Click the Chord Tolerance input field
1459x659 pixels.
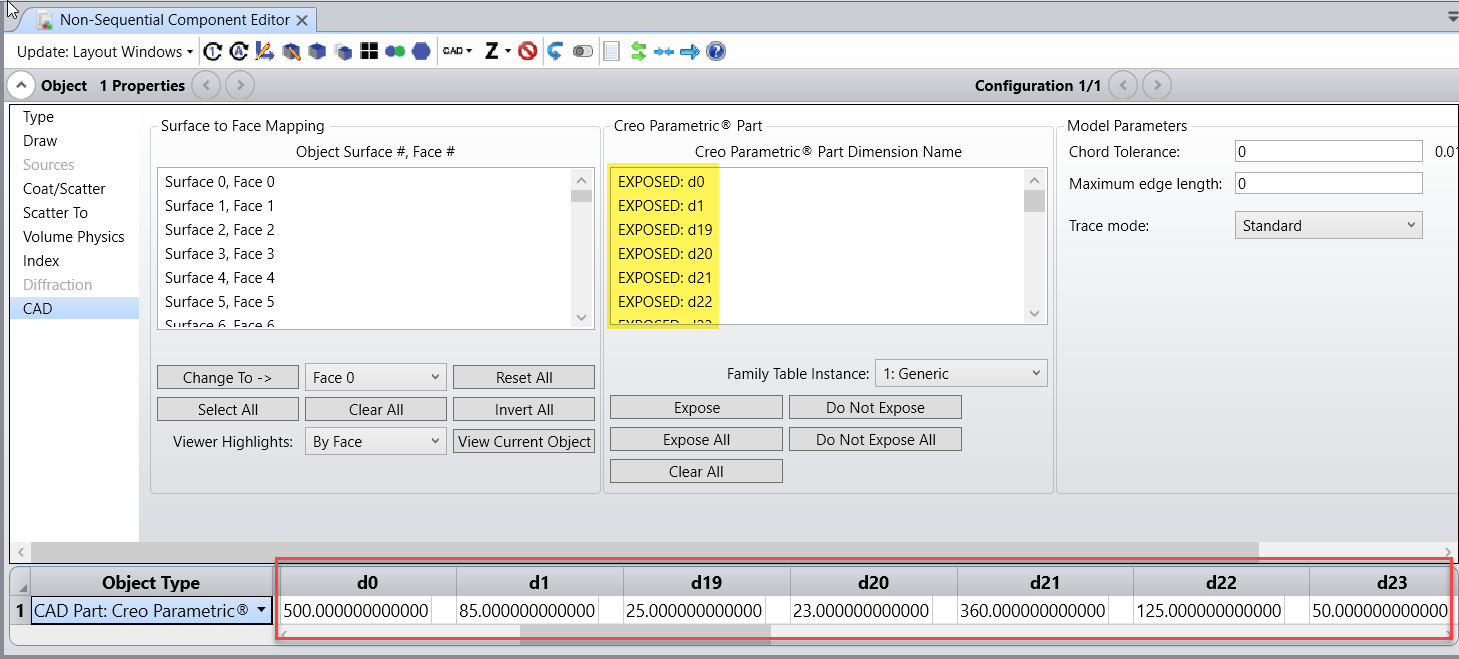pyautogui.click(x=1328, y=152)
